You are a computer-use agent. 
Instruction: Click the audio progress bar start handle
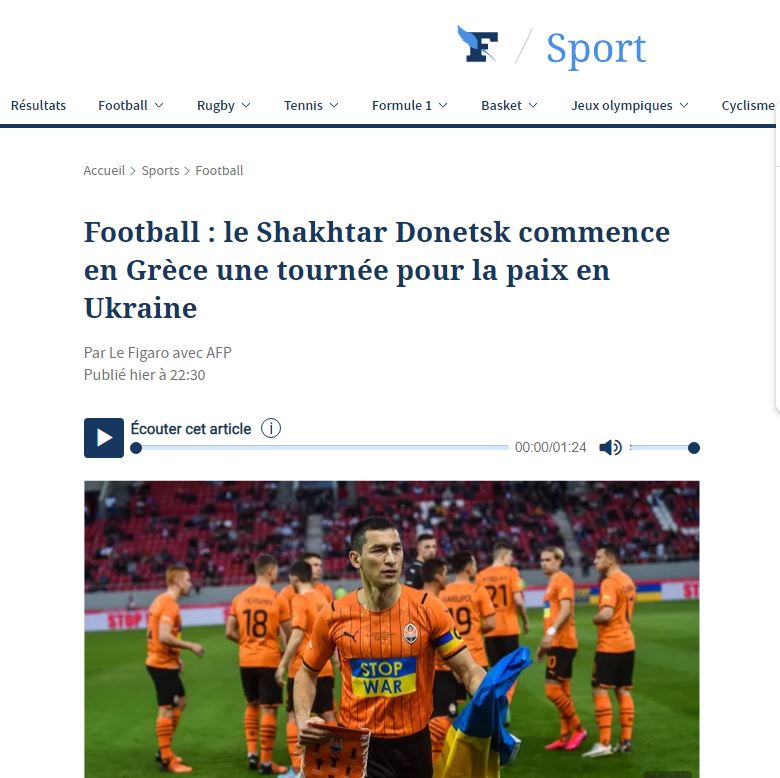(x=136, y=448)
